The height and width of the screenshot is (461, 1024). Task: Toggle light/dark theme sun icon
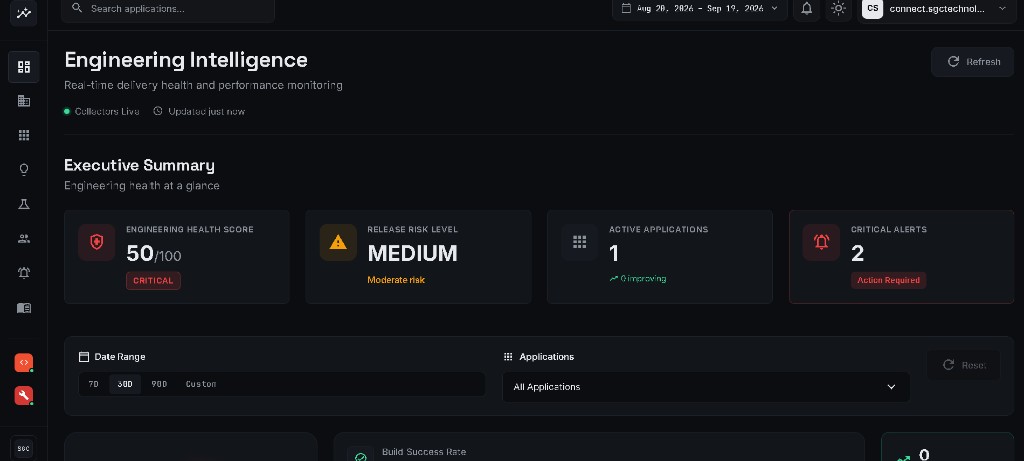pyautogui.click(x=839, y=8)
